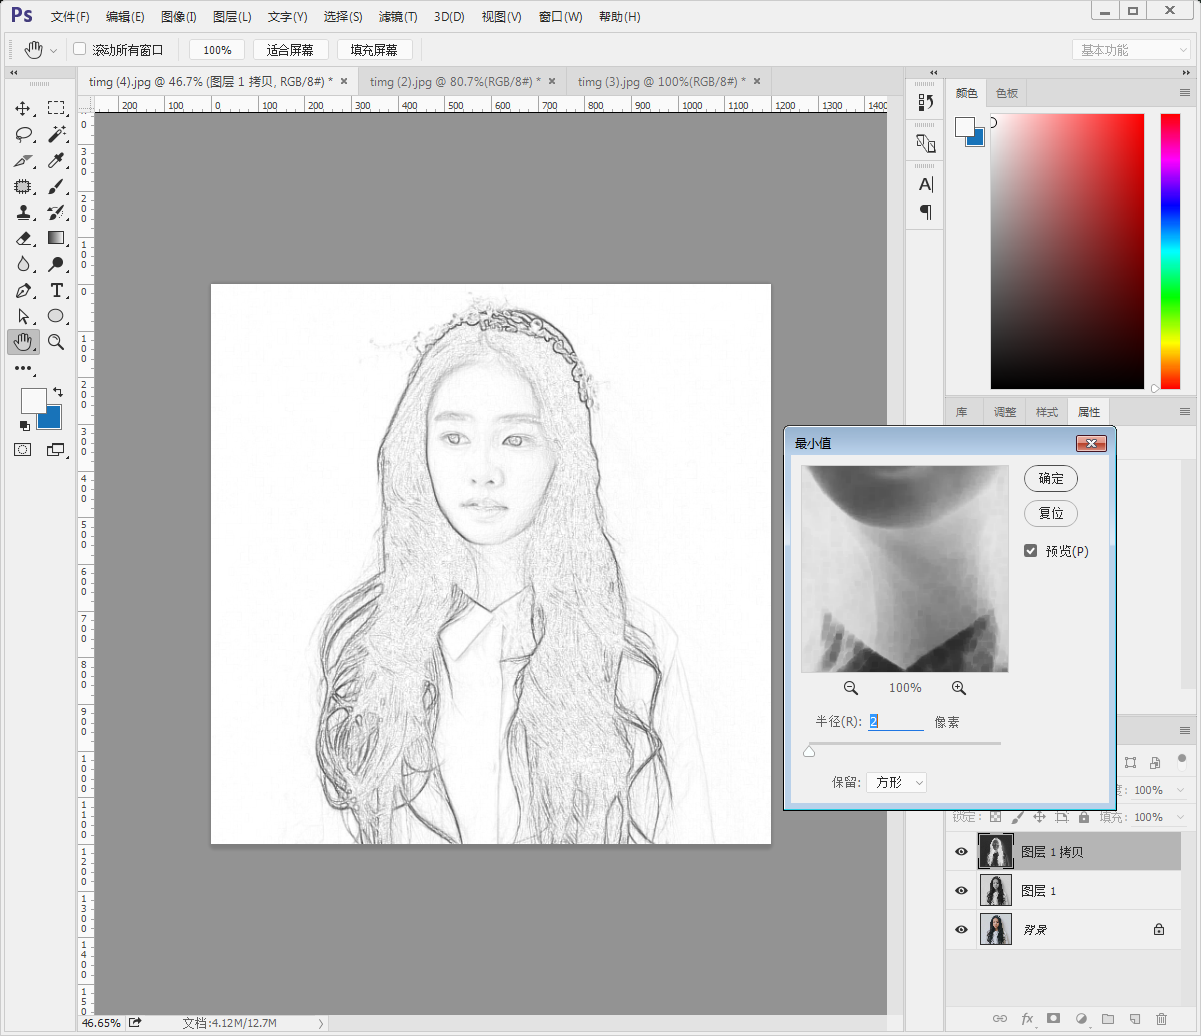Open the History panel icon
The image size is (1201, 1036).
pos(925,101)
